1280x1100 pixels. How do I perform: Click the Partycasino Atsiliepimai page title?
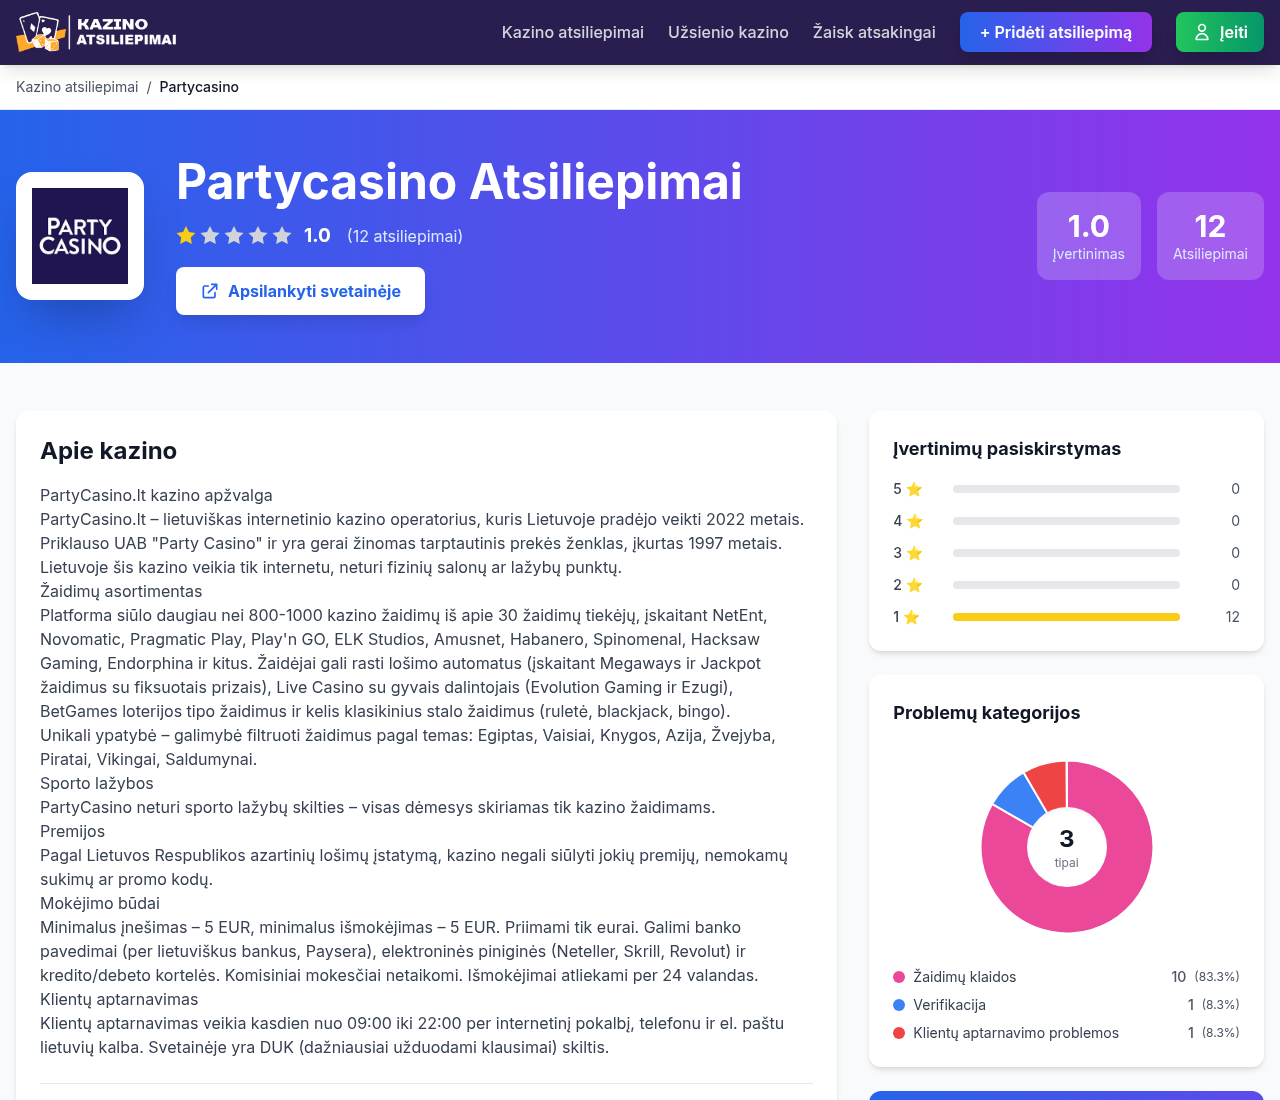[x=459, y=182]
